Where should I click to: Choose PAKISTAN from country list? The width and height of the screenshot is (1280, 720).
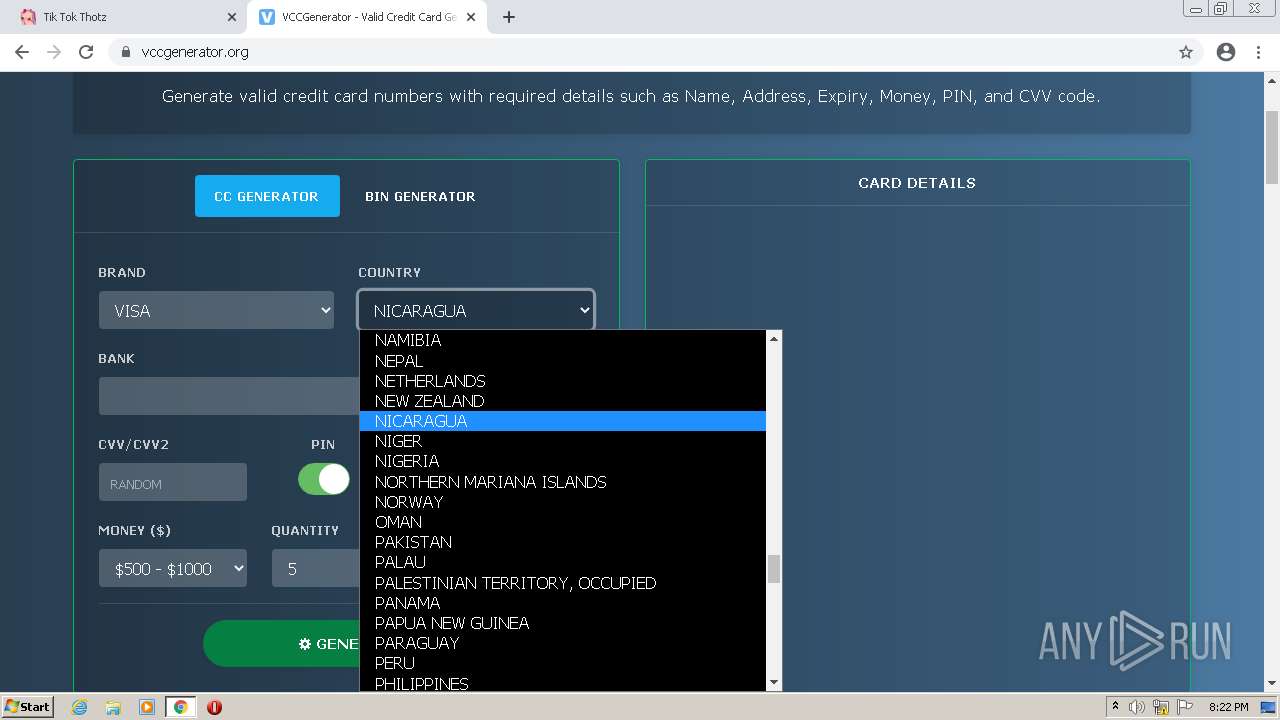563,542
